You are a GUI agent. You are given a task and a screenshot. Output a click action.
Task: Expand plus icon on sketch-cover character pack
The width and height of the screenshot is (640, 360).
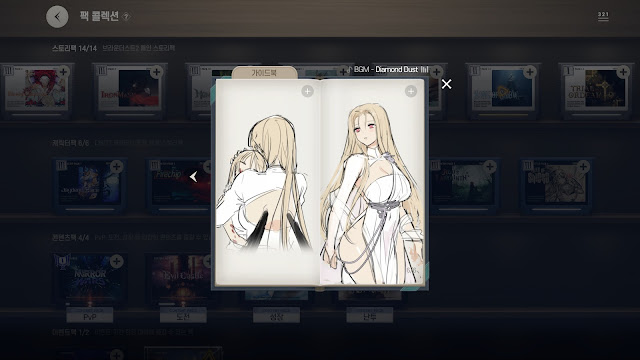point(583,166)
